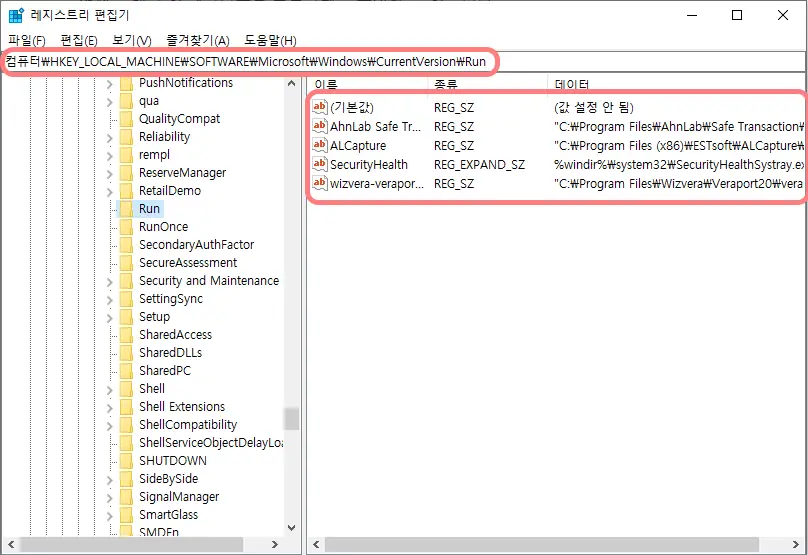Click the registry path address bar
Image resolution: width=808 pixels, height=555 pixels.
click(x=404, y=62)
